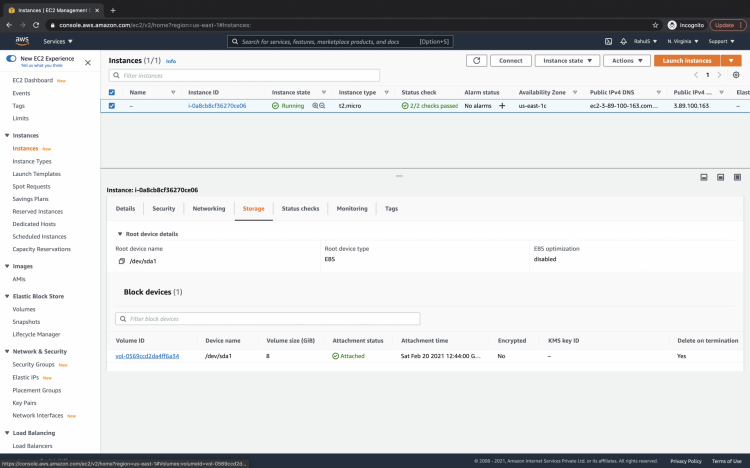Viewport: 750px width, 468px height.
Task: Open table preferences gear icon
Action: 736,75
